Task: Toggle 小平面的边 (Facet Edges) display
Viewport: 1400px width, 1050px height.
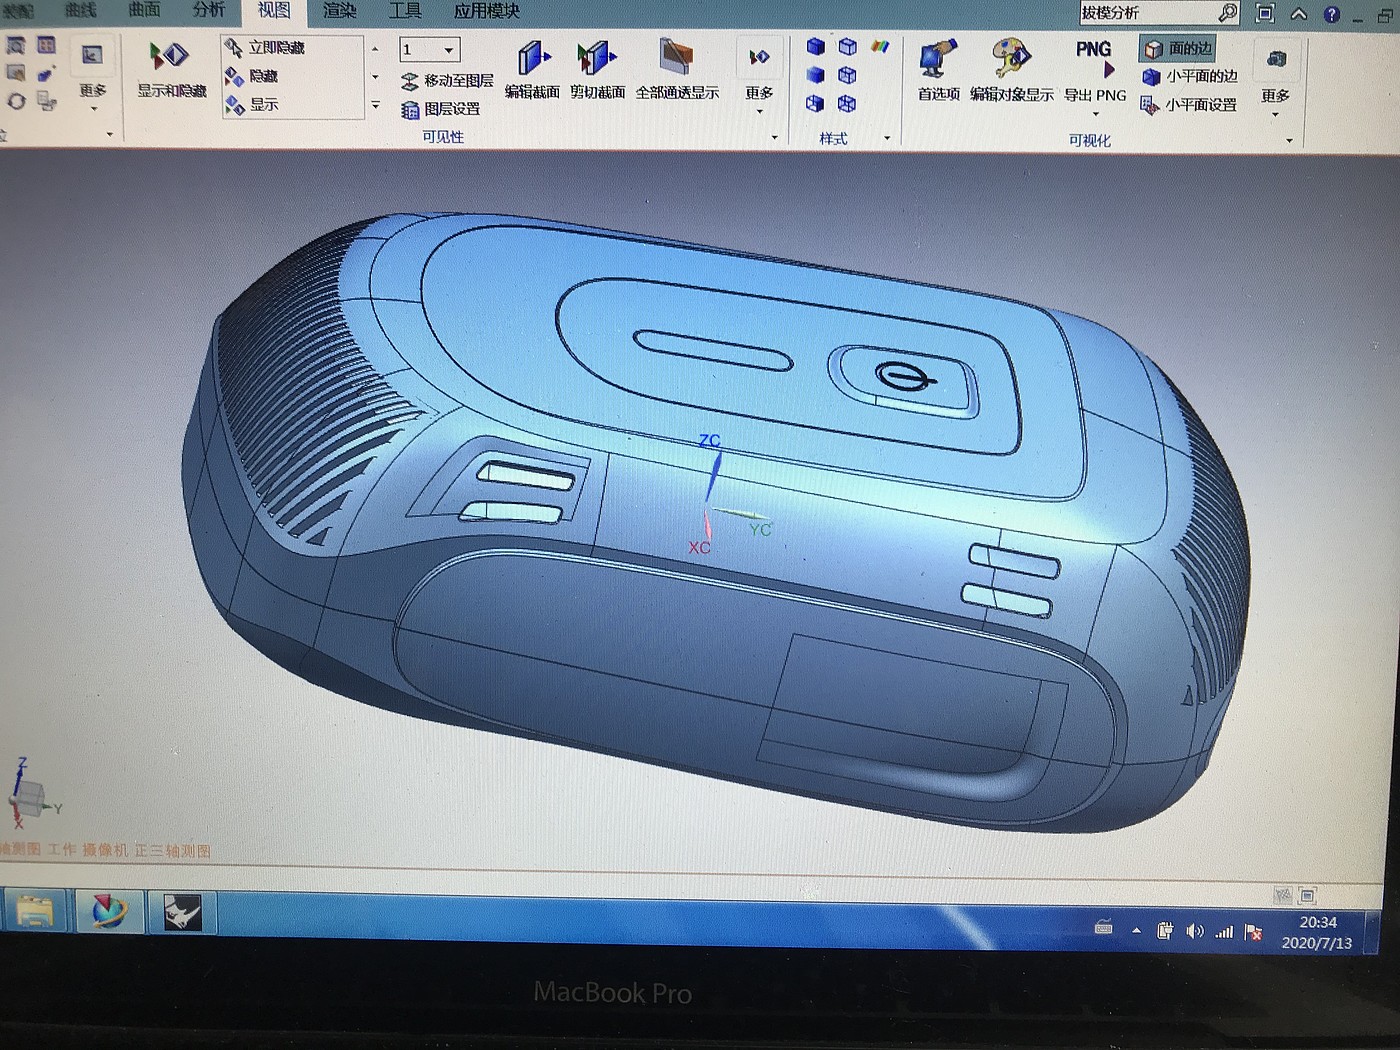Action: [1190, 76]
